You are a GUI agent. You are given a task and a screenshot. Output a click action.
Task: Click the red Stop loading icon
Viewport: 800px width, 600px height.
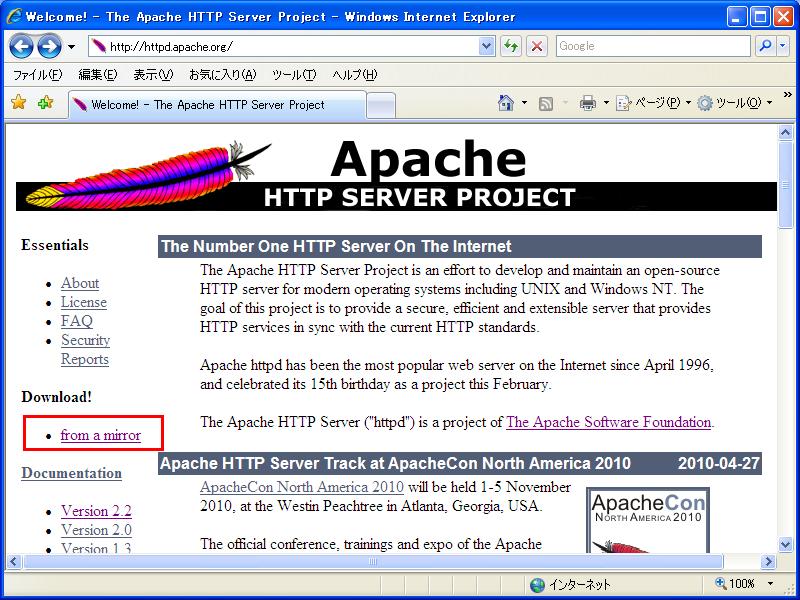tap(537, 46)
